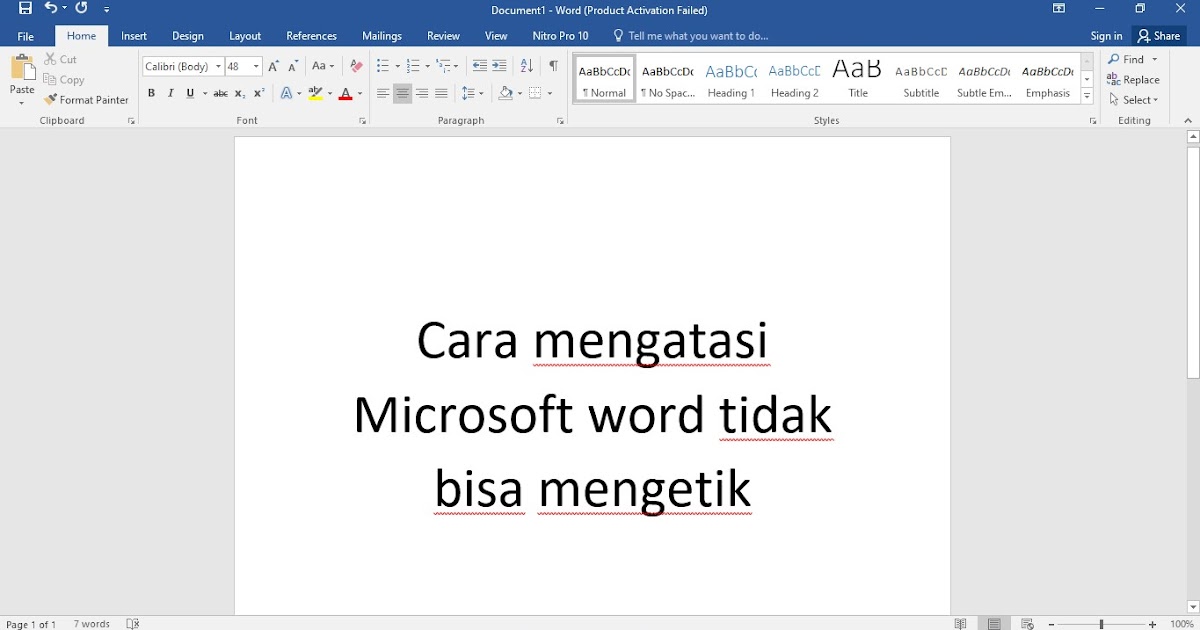1200x630 pixels.
Task: Open the Nitro Pro 10 tab
Action: tap(560, 36)
